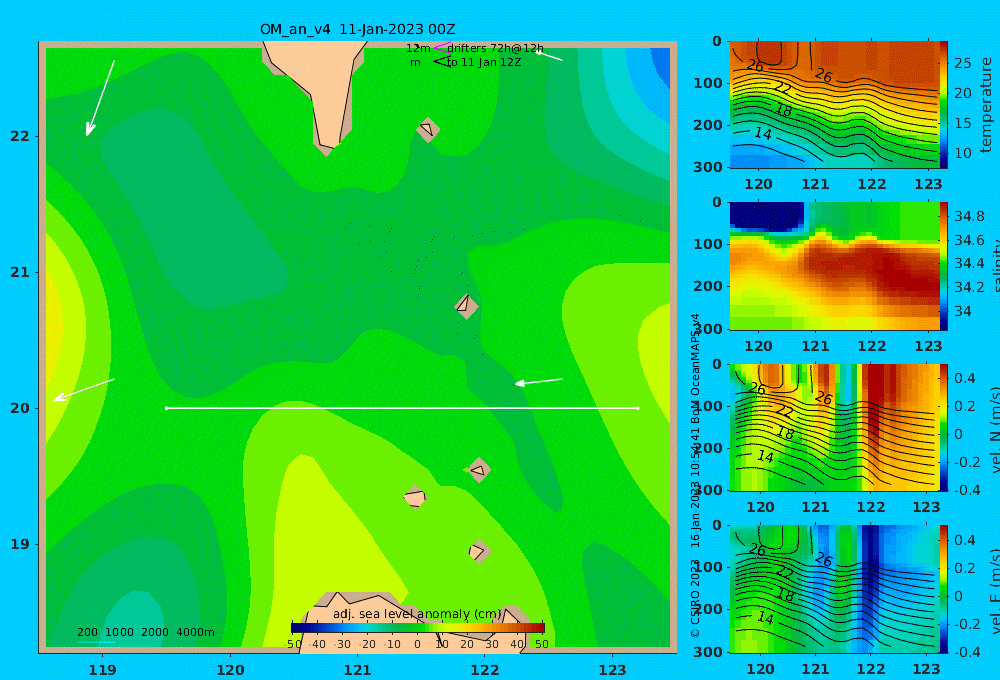Viewport: 1000px width, 680px height.
Task: Pick the temperature colorbar
Action: coord(943,104)
